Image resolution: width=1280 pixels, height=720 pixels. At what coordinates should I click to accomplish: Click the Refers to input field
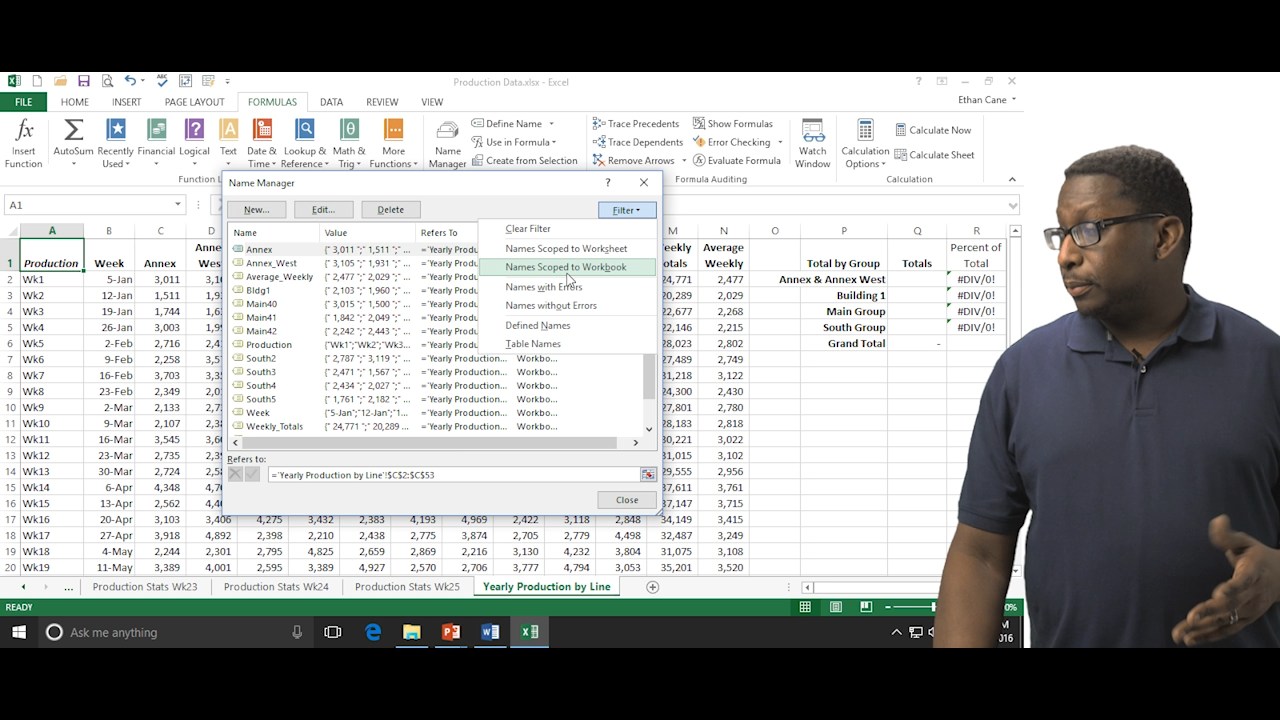point(453,475)
